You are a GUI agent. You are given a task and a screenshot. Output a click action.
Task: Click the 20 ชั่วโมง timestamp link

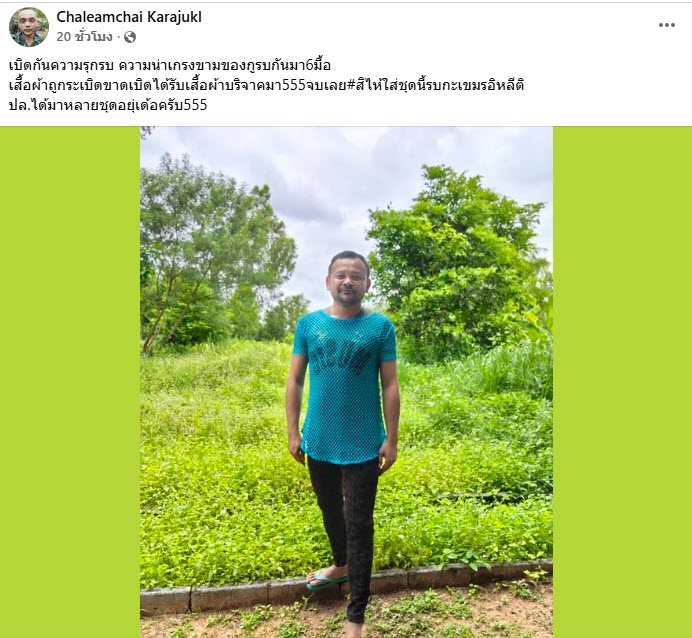84,37
